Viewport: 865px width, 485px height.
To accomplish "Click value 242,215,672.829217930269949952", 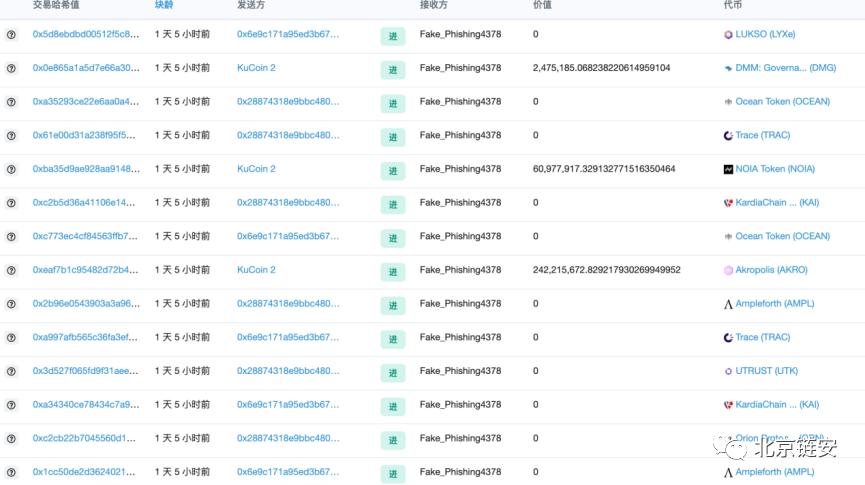I will pos(606,270).
